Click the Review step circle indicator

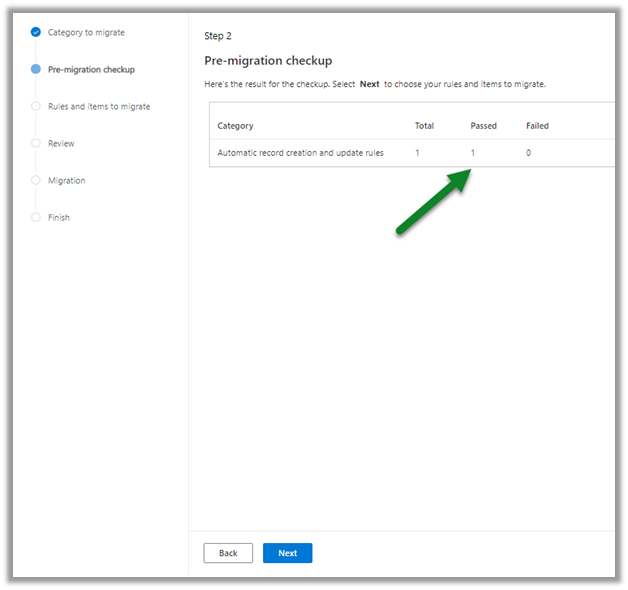point(36,143)
